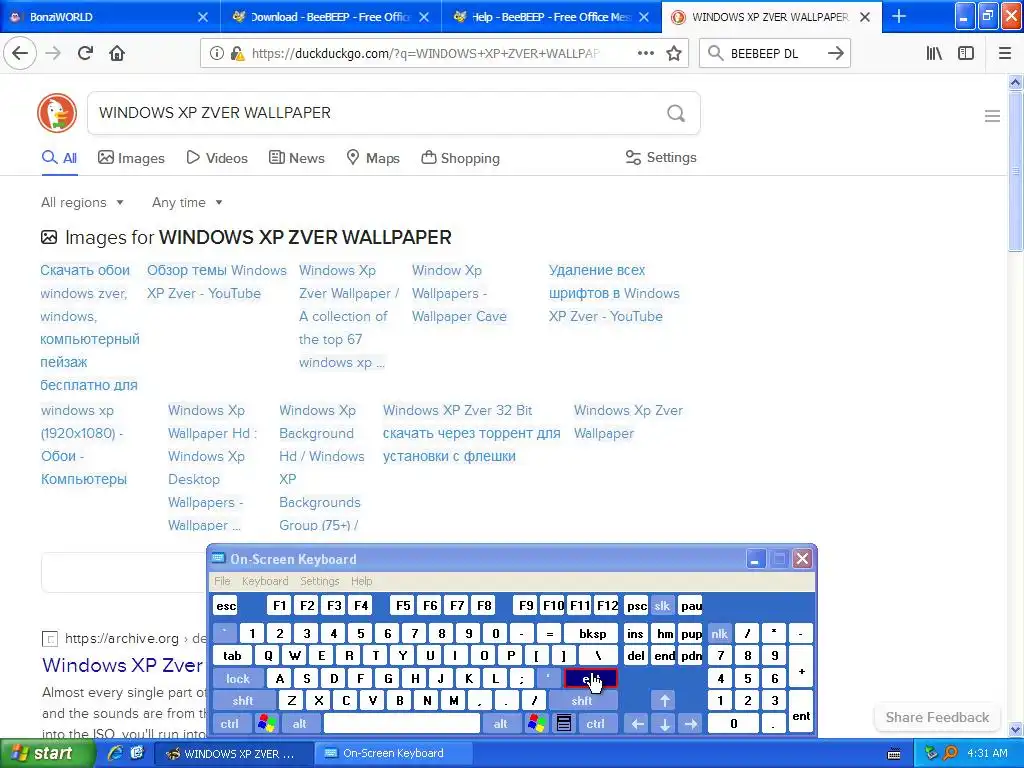Viewport: 1024px width, 768px height.
Task: Open Windows Xp Wallpapers - Wallpaper Cave link
Action: 459,293
